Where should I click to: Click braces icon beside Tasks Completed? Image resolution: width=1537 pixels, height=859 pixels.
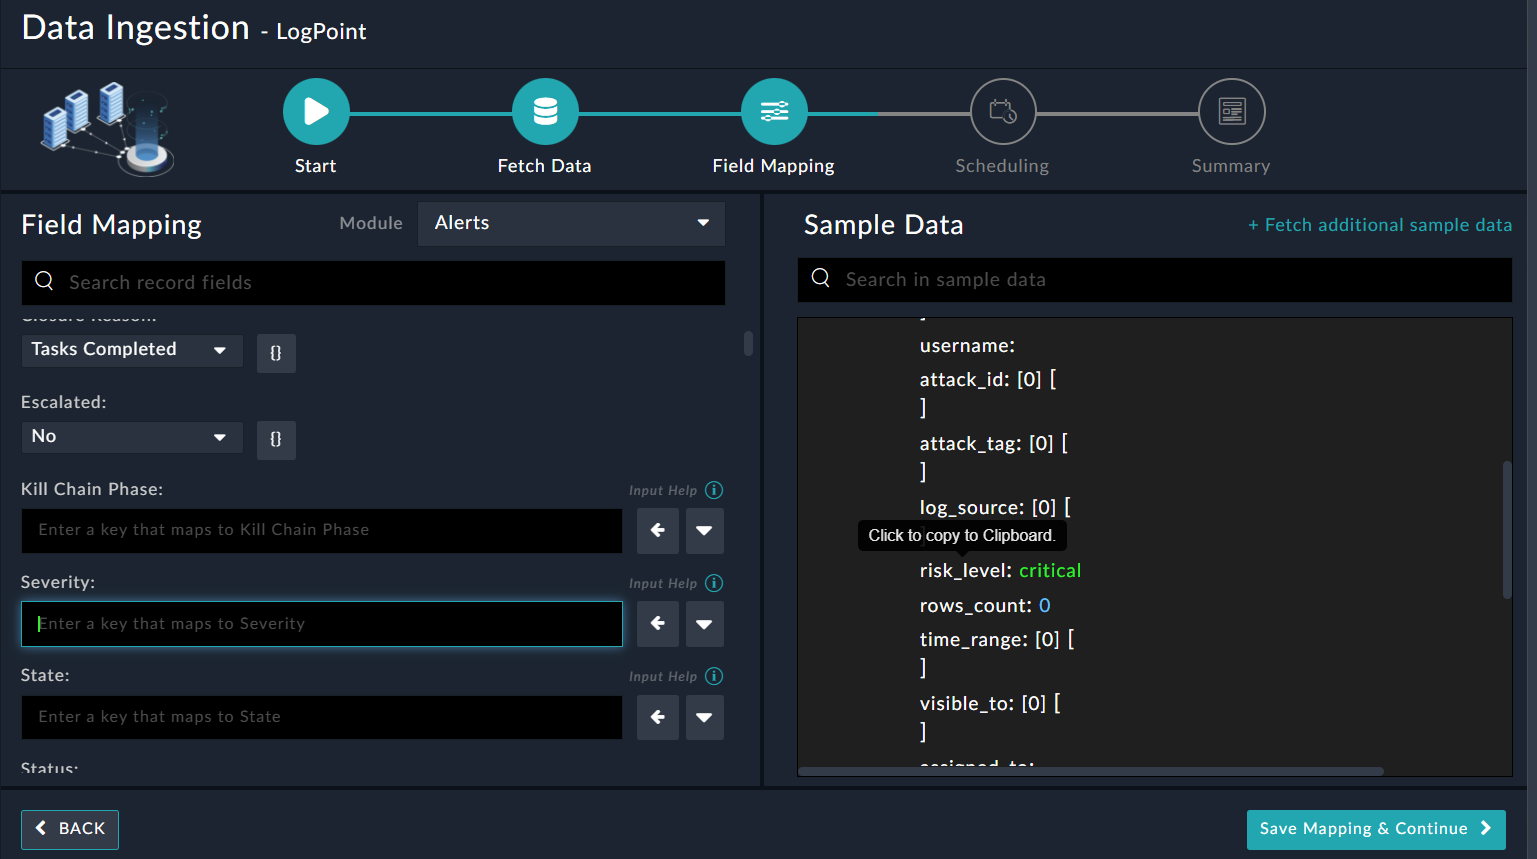[x=276, y=353]
